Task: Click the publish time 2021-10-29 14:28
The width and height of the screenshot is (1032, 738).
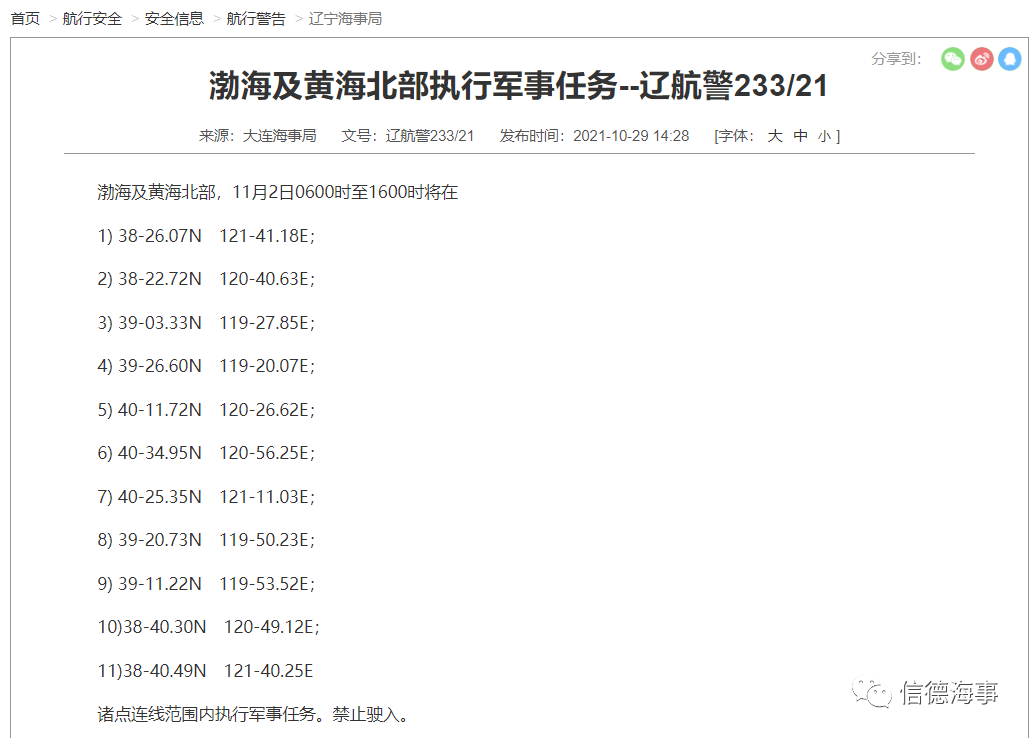Action: point(631,136)
